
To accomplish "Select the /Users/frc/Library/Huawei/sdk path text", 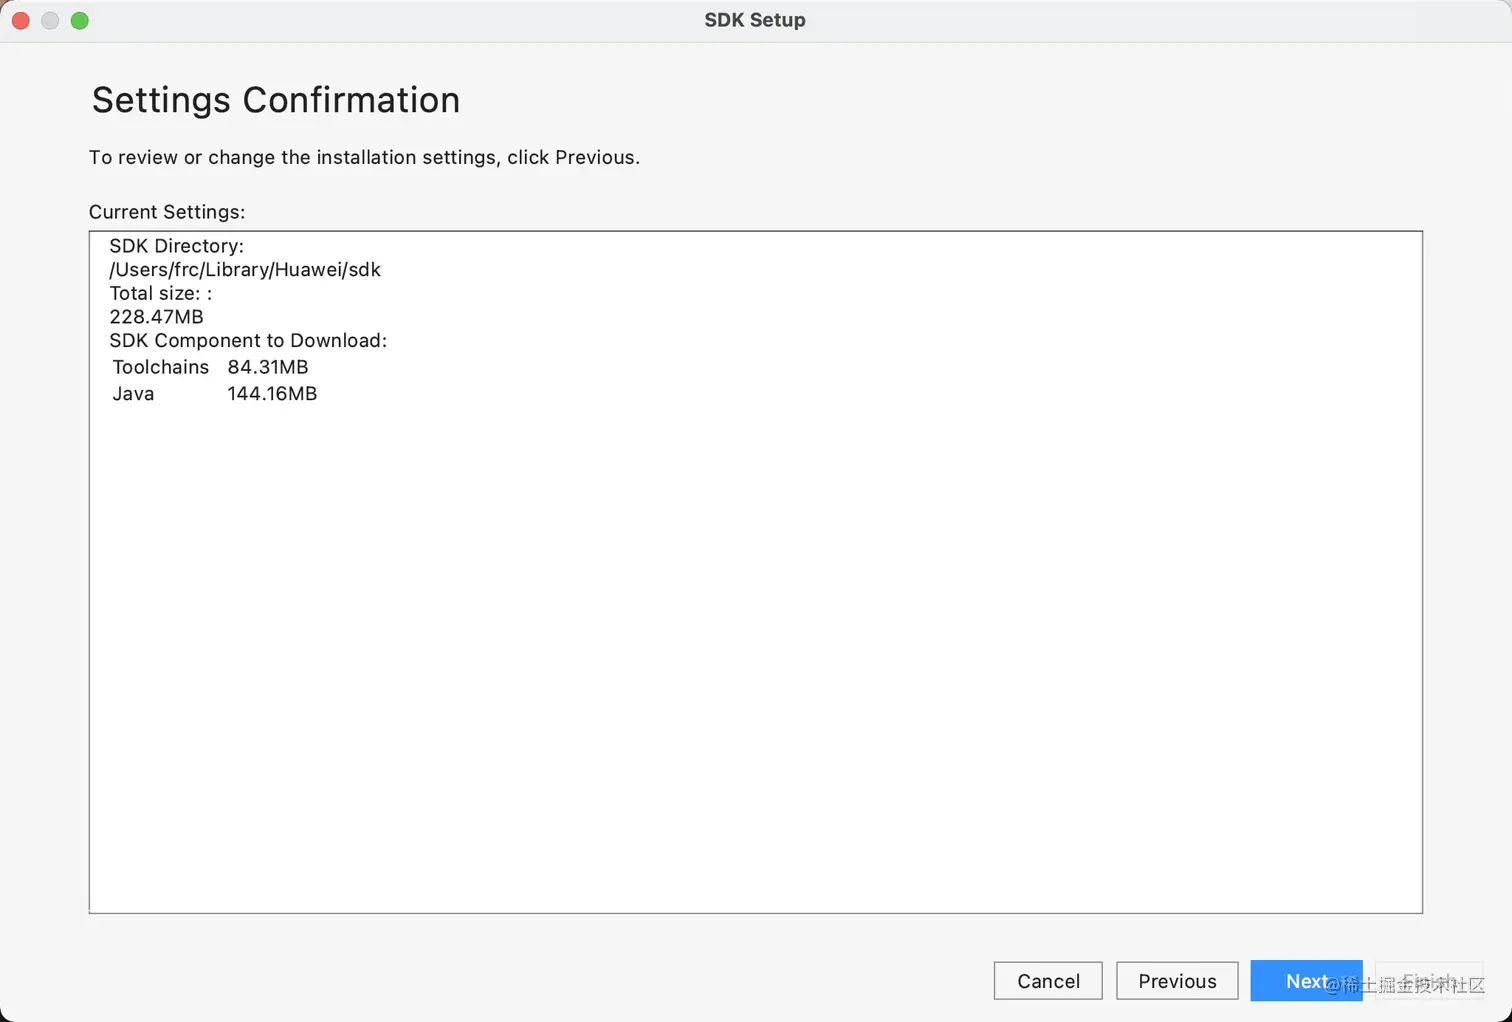I will point(245,270).
